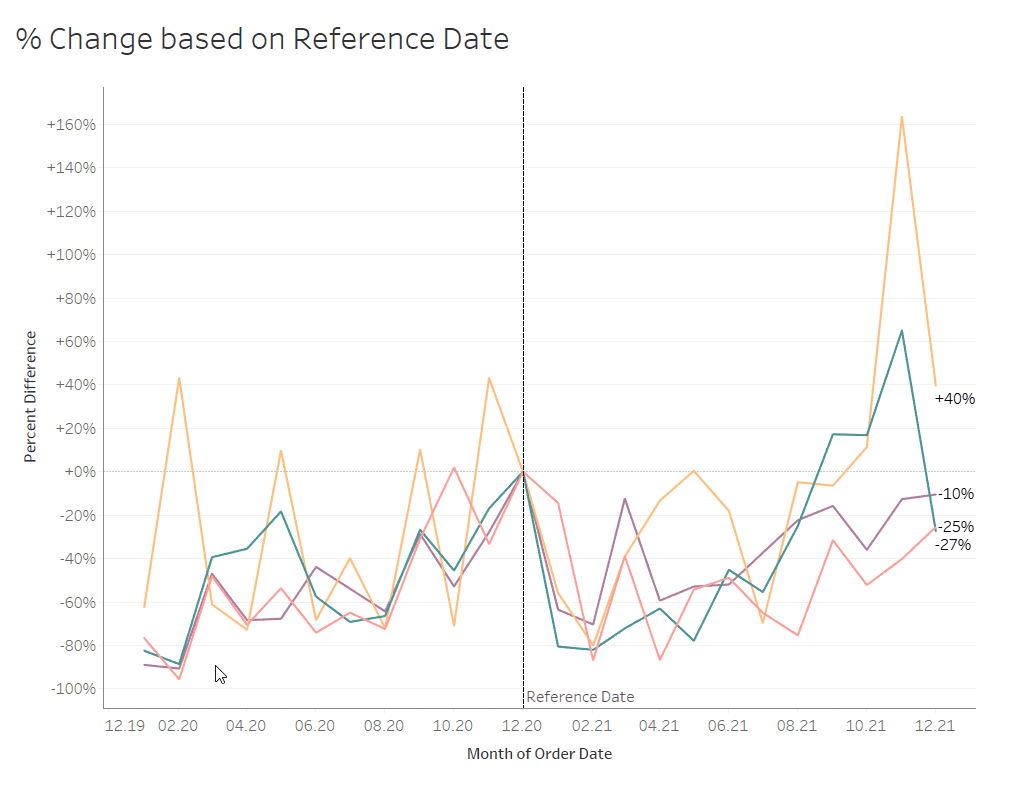The width and height of the screenshot is (1010, 786).
Task: Pick the 06.21 month label
Action: point(728,726)
